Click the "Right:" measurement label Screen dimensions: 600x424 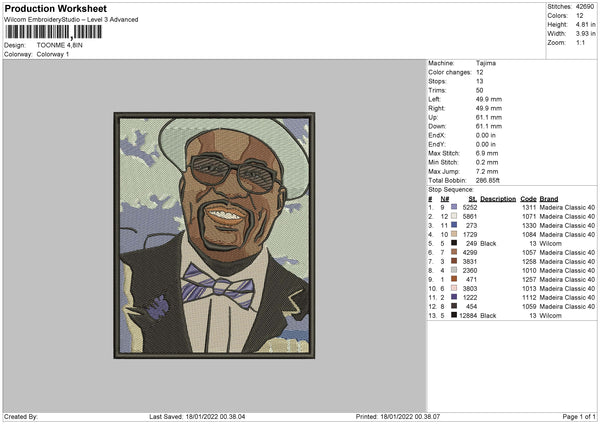click(436, 108)
